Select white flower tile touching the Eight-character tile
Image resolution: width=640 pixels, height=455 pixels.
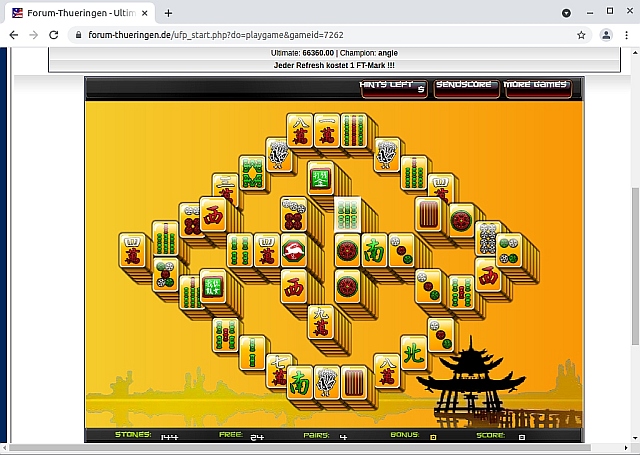pyautogui.click(x=279, y=154)
